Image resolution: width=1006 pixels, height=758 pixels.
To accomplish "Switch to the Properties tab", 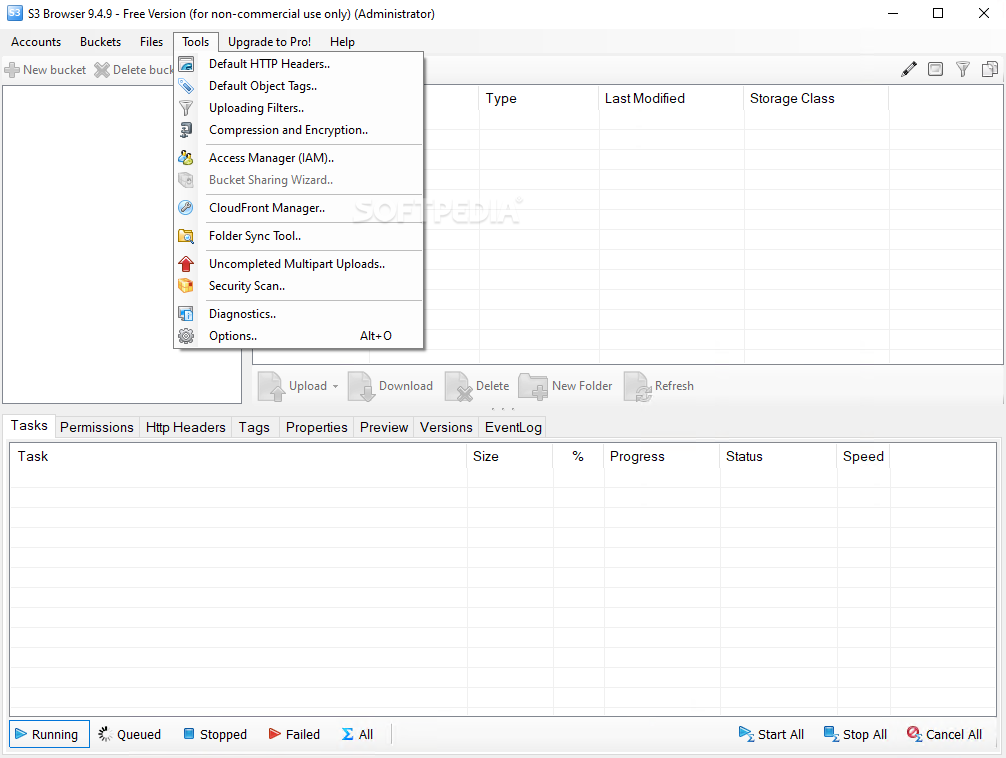I will tap(316, 427).
